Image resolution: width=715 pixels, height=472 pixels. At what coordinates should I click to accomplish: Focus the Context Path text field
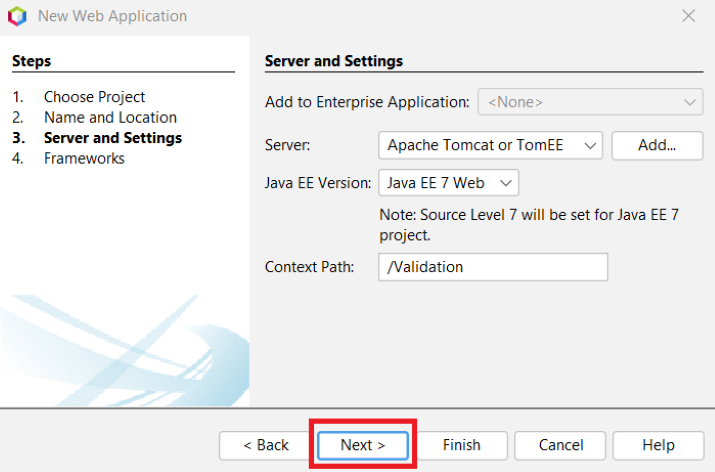click(x=493, y=267)
